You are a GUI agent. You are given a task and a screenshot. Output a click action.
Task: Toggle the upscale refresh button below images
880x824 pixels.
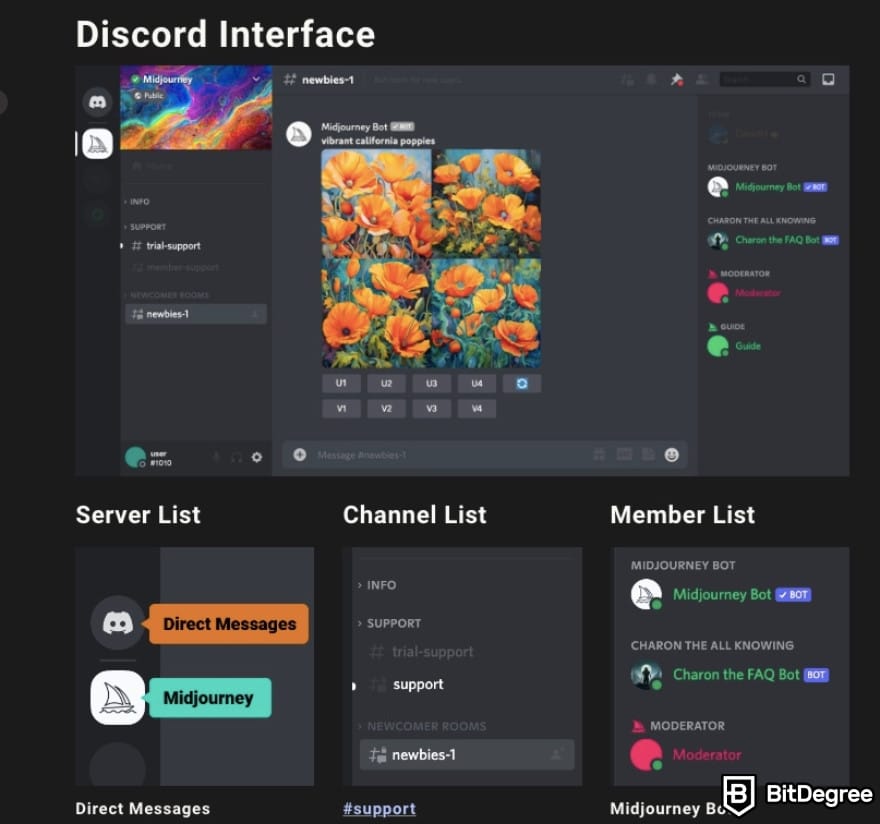click(x=521, y=383)
